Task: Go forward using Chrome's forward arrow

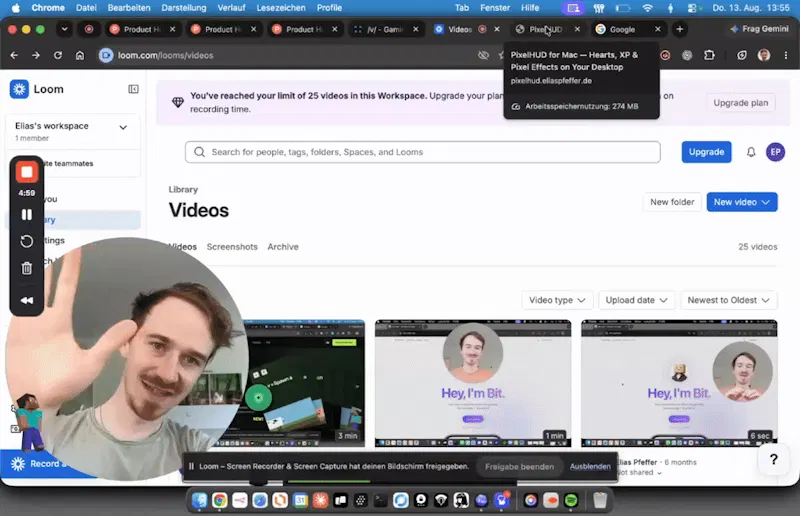Action: [36, 55]
